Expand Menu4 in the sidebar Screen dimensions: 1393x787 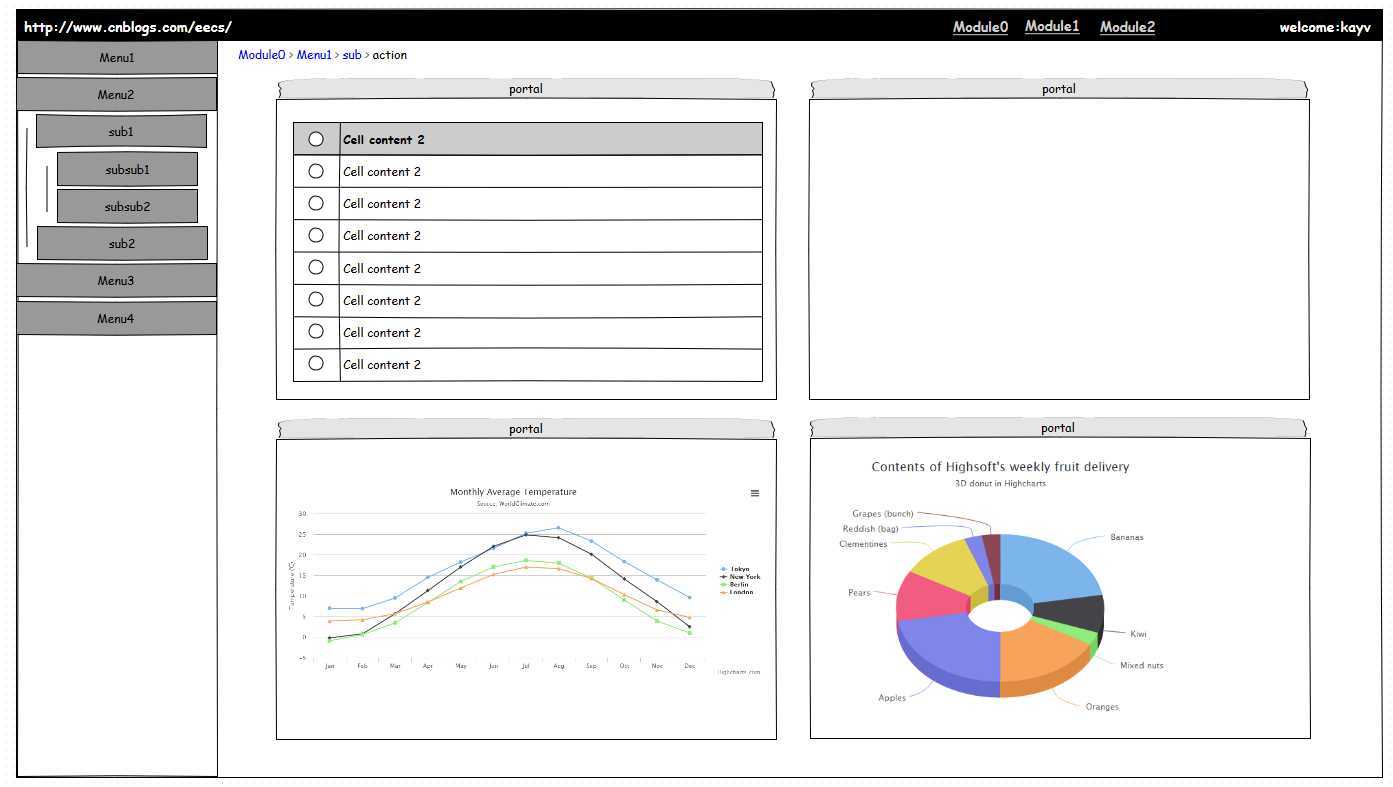pyautogui.click(x=117, y=318)
